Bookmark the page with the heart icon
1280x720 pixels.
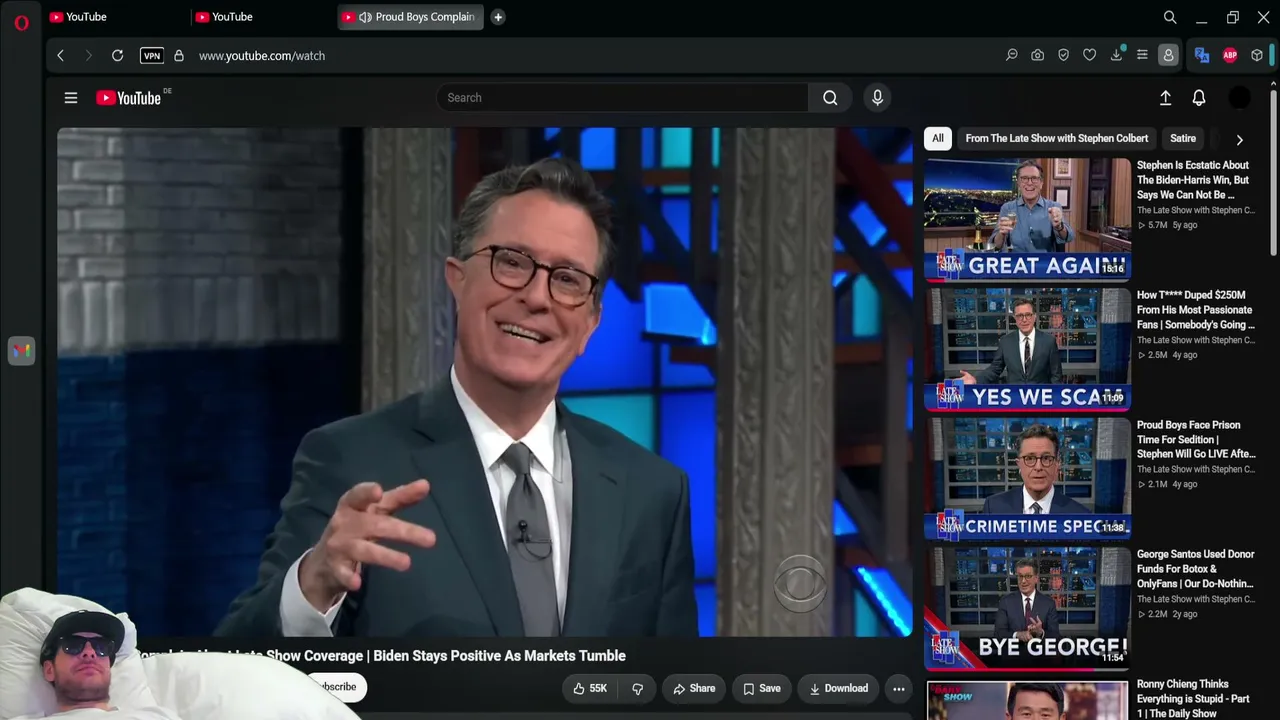pos(1090,56)
